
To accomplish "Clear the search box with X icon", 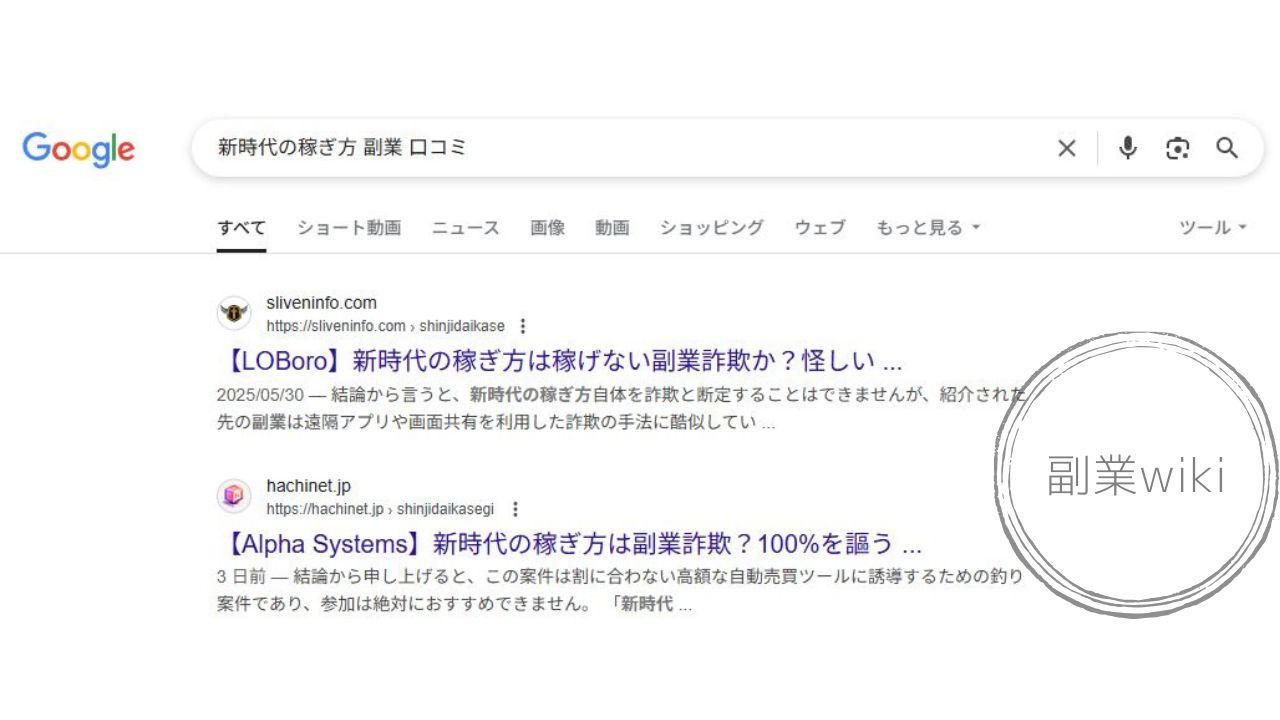I will click(x=1066, y=149).
